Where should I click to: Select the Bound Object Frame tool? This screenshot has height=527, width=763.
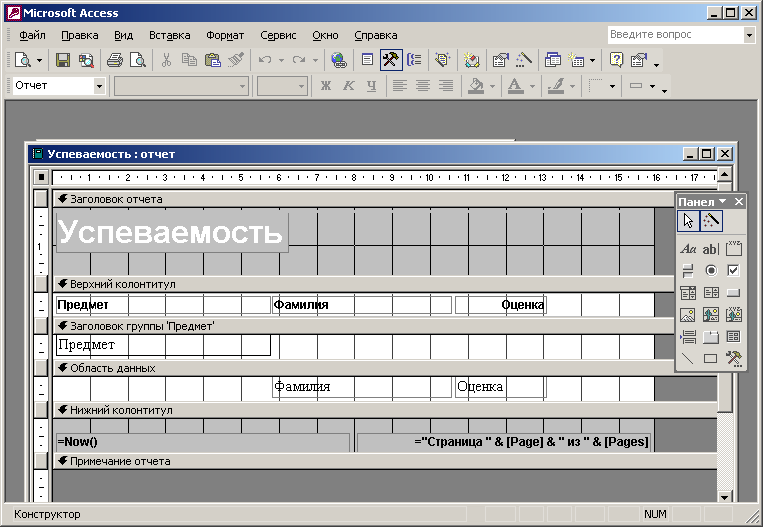733,314
